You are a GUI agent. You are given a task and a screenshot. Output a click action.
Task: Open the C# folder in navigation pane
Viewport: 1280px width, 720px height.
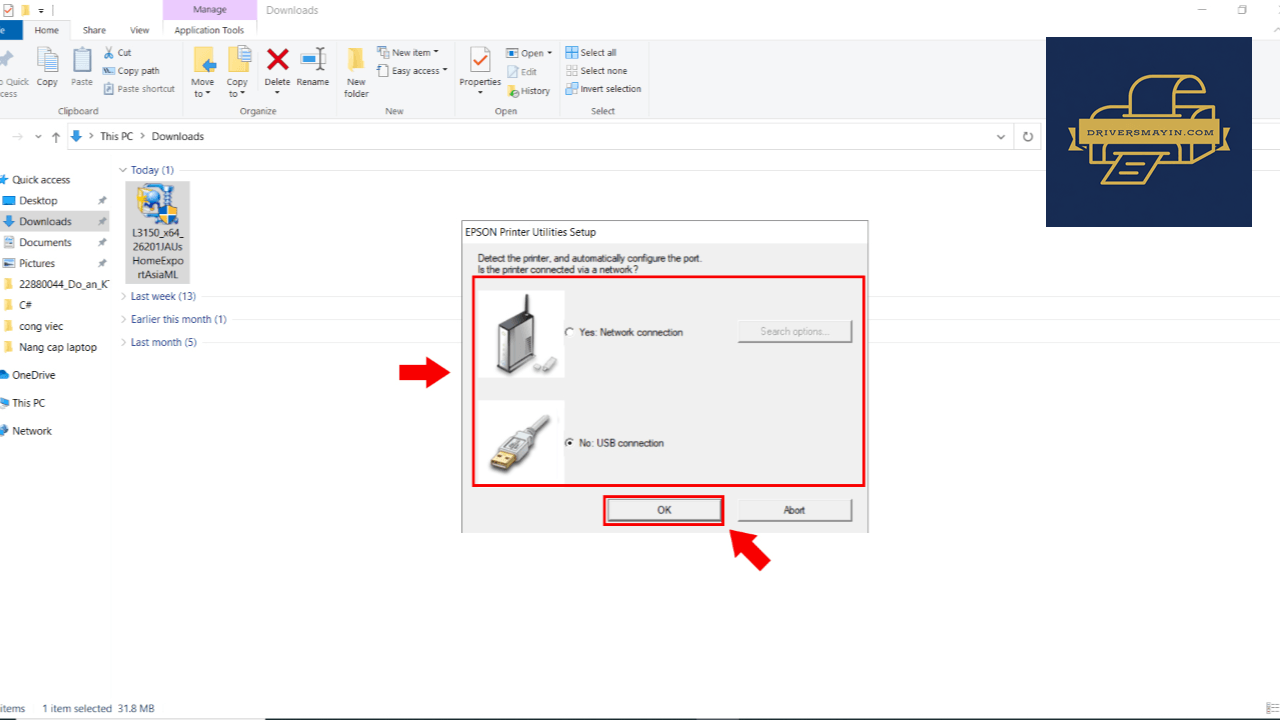pyautogui.click(x=25, y=306)
